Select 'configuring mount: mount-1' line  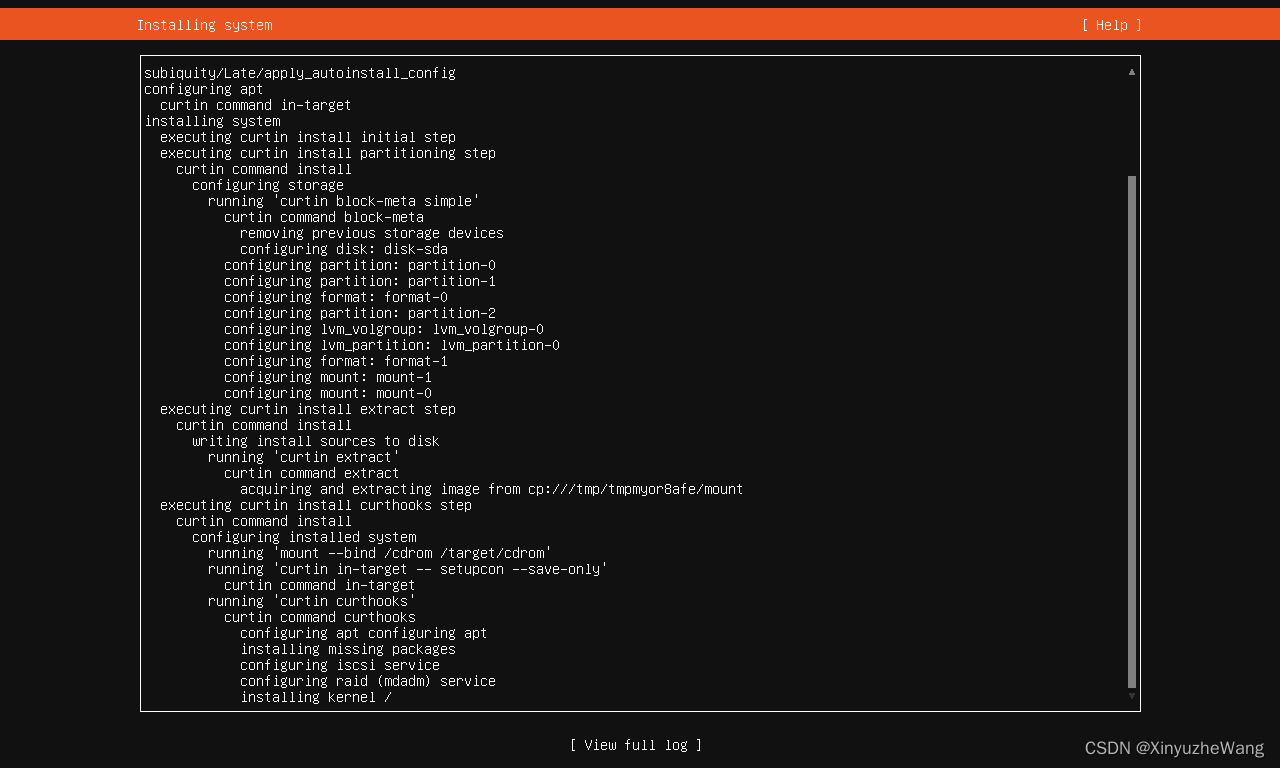[x=328, y=377]
